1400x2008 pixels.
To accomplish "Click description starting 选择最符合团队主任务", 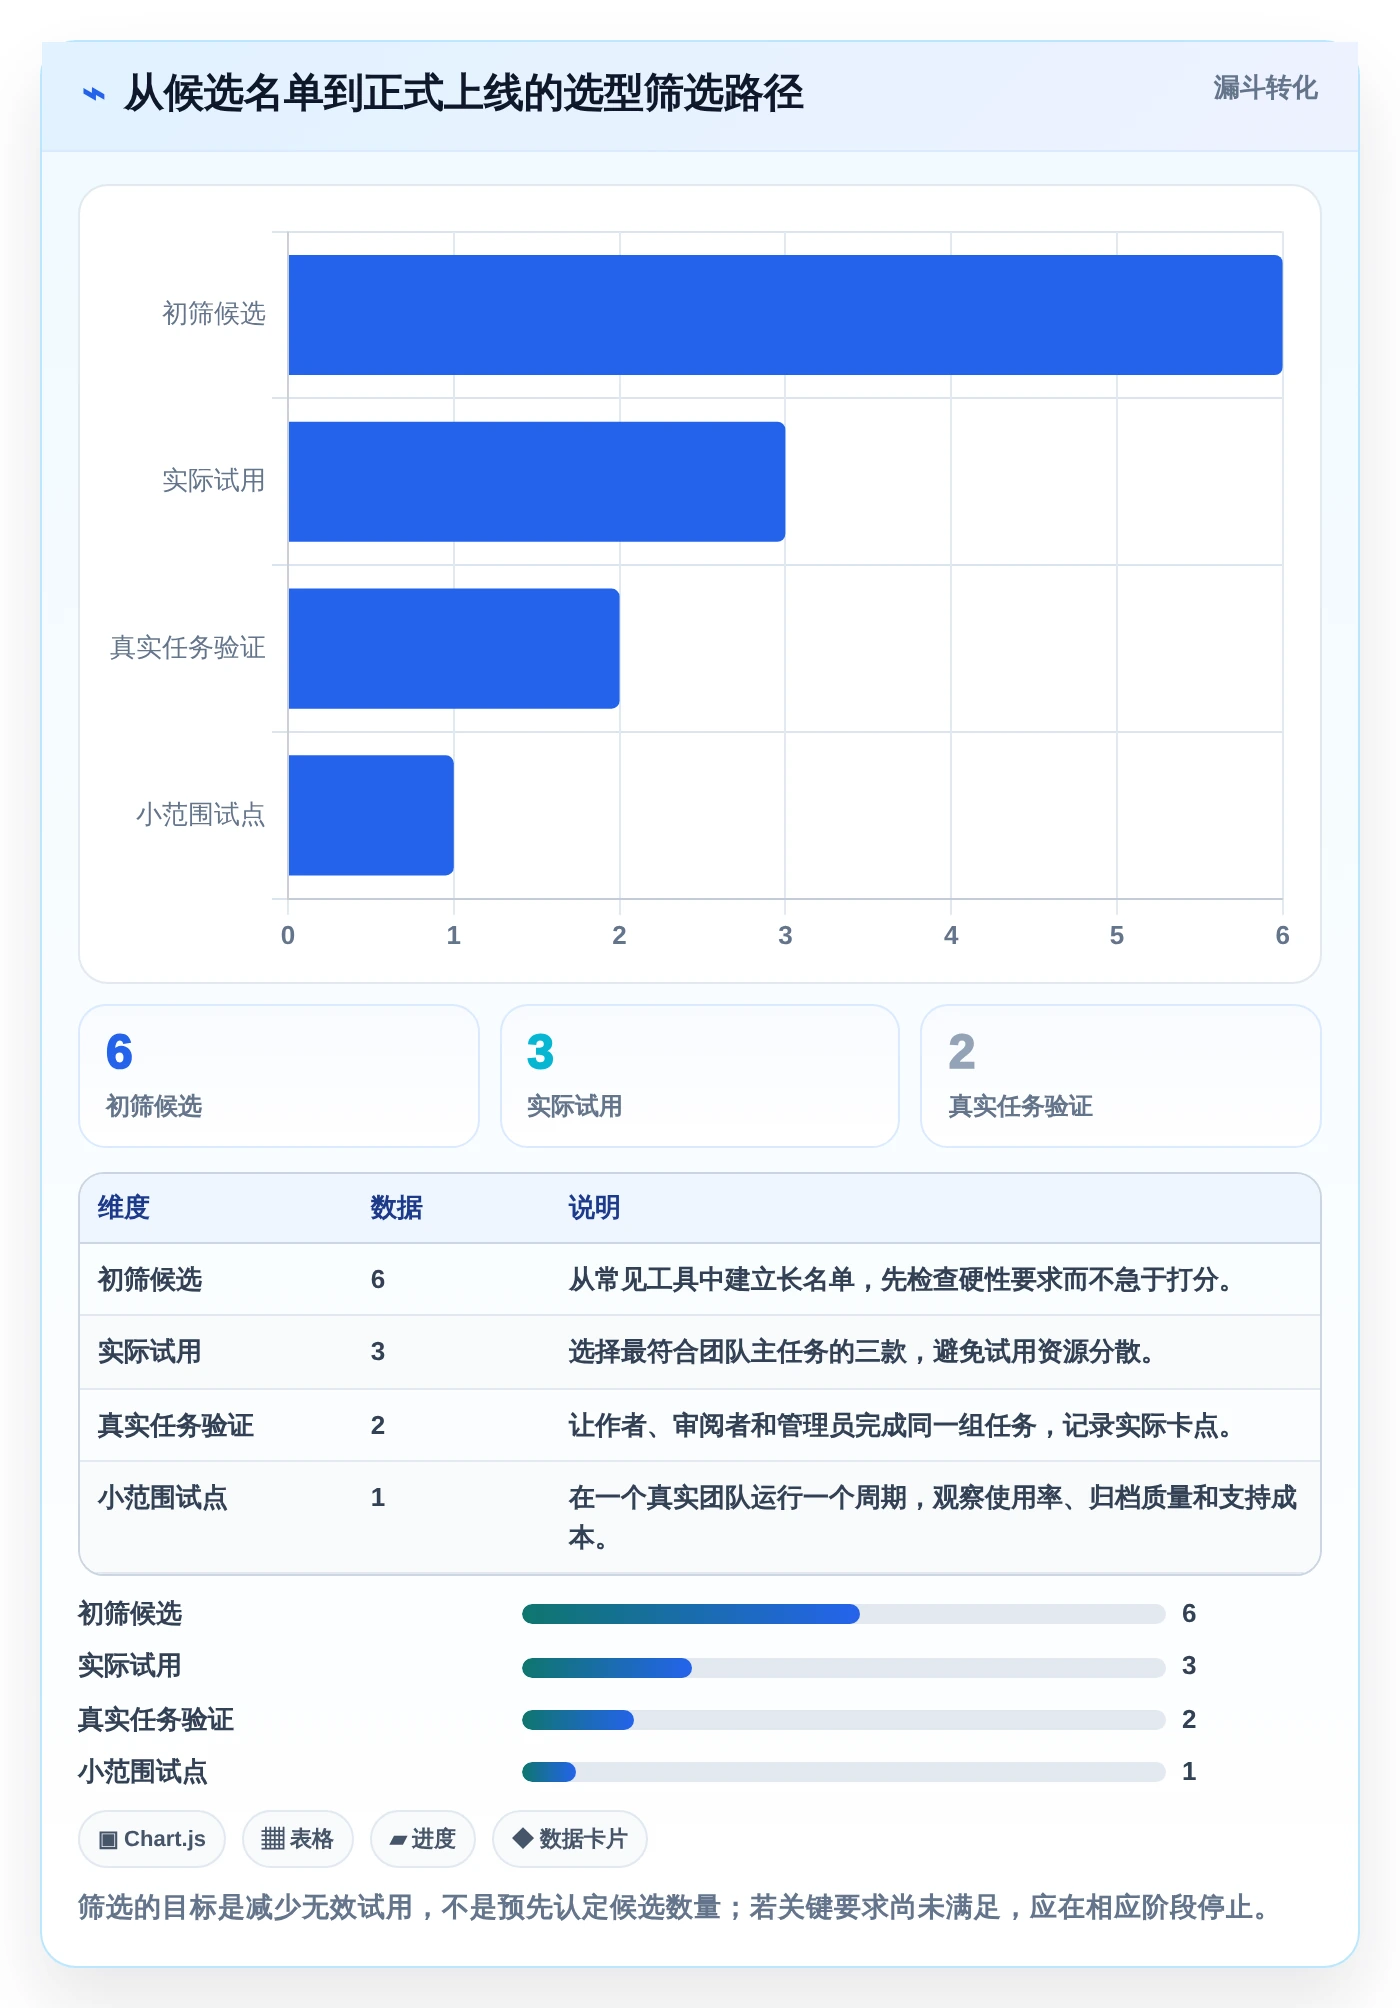I will click(x=861, y=1352).
